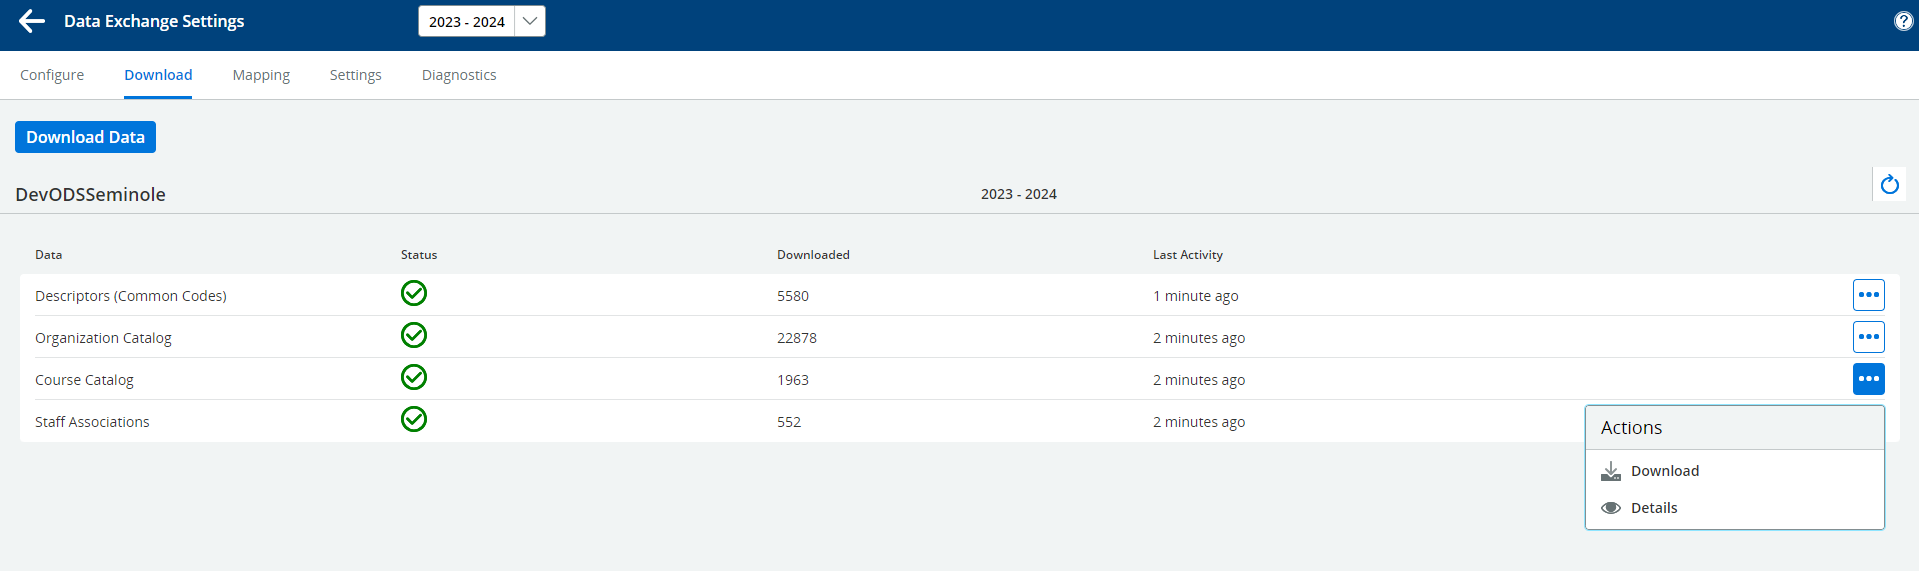Click the green status checkmark for Descriptors
1919x571 pixels.
point(414,293)
